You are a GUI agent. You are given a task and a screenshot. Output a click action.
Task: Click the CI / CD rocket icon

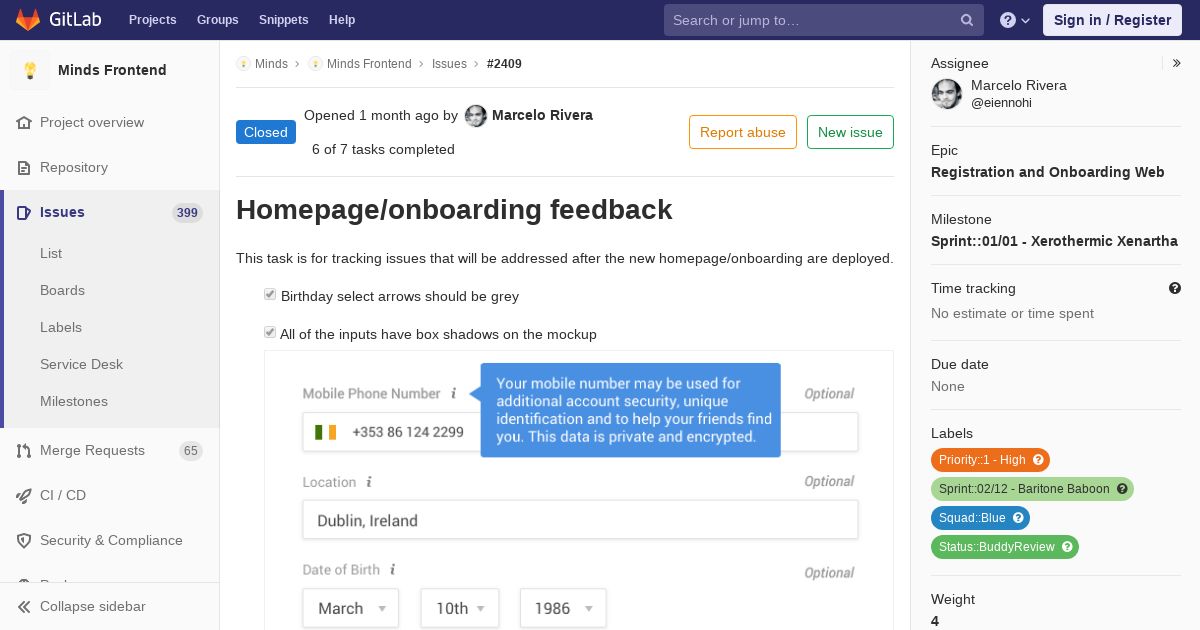coord(24,495)
